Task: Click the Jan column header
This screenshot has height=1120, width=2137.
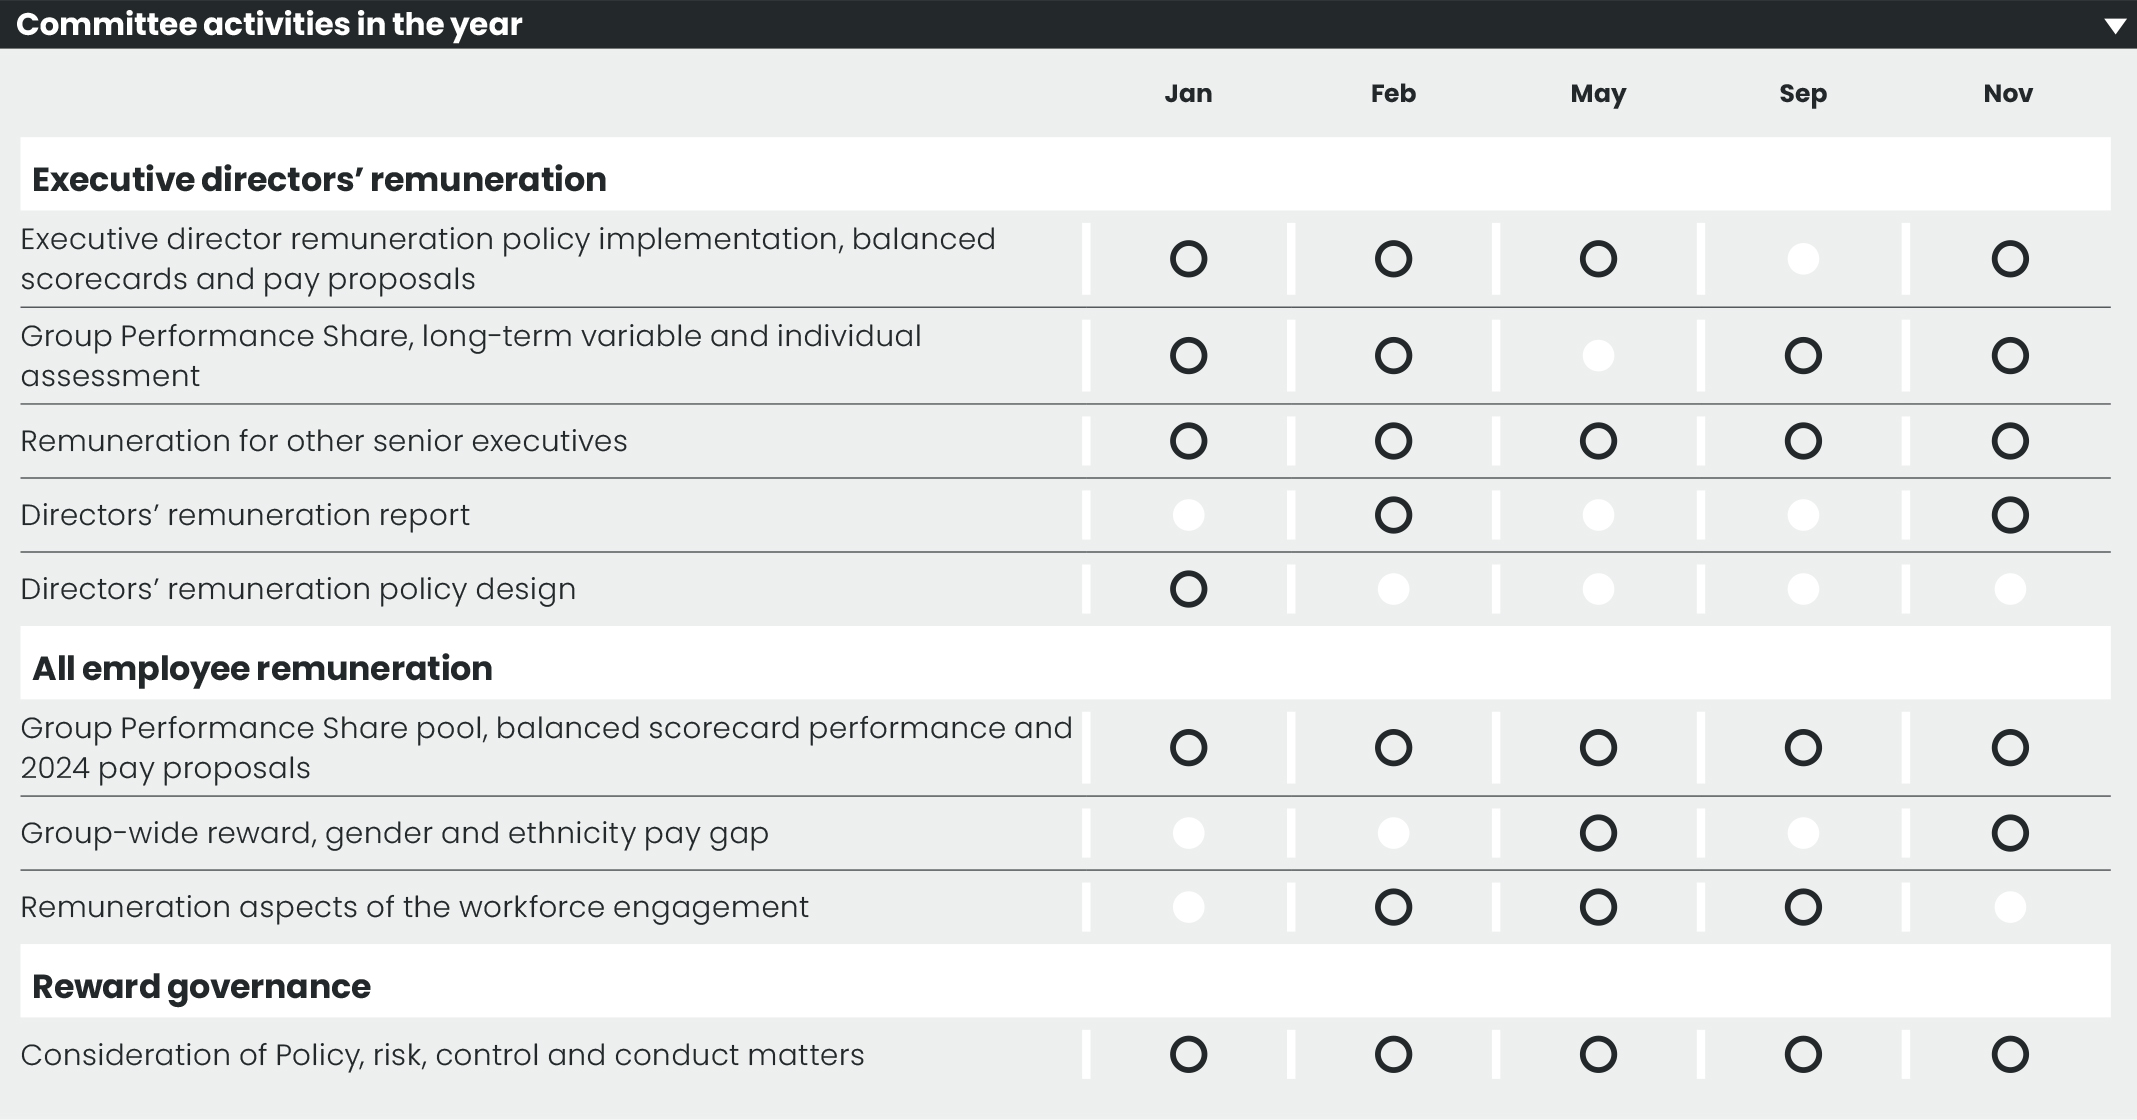Action: pyautogui.click(x=1188, y=94)
